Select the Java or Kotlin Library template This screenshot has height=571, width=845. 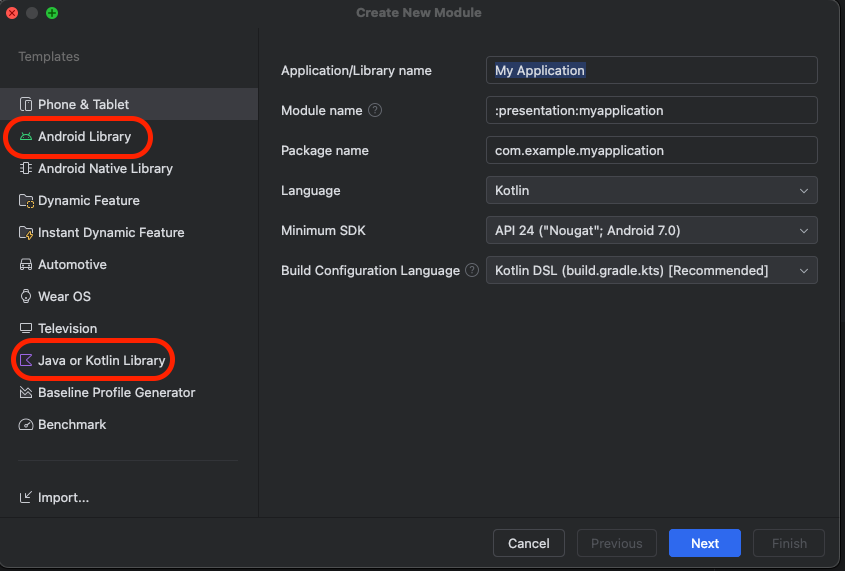pyautogui.click(x=129, y=360)
